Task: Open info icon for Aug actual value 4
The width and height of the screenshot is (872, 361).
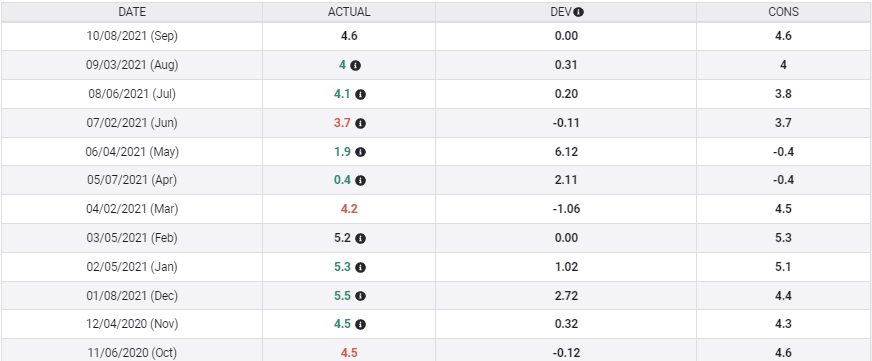Action: 355,65
